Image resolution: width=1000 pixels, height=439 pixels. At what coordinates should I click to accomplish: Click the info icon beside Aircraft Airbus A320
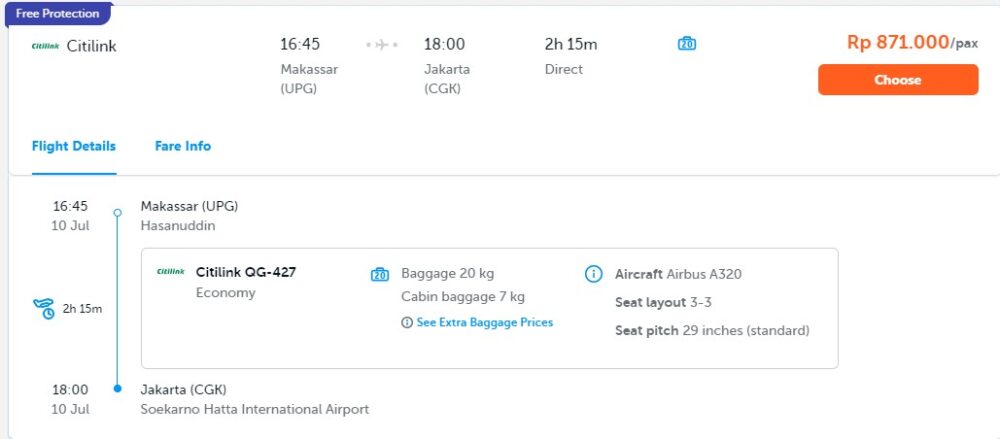pos(594,274)
